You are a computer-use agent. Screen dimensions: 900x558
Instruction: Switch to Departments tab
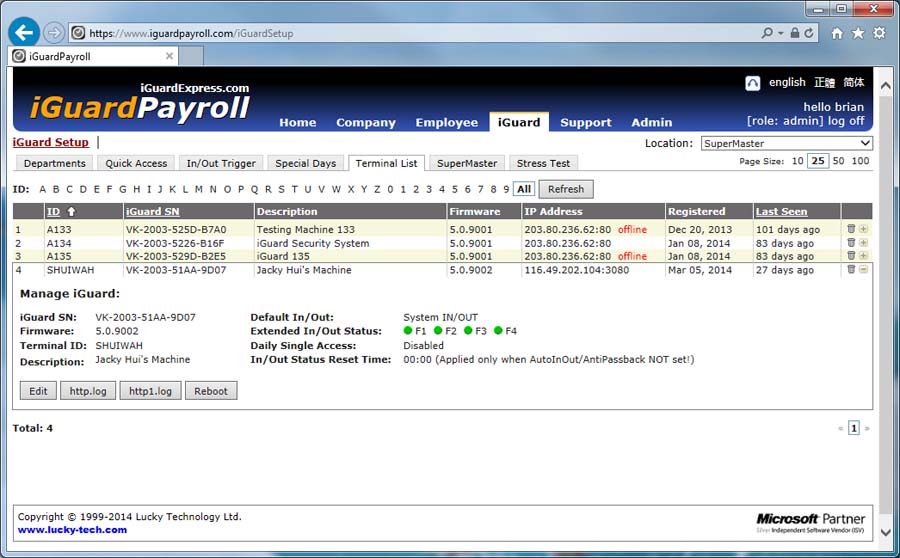(55, 163)
